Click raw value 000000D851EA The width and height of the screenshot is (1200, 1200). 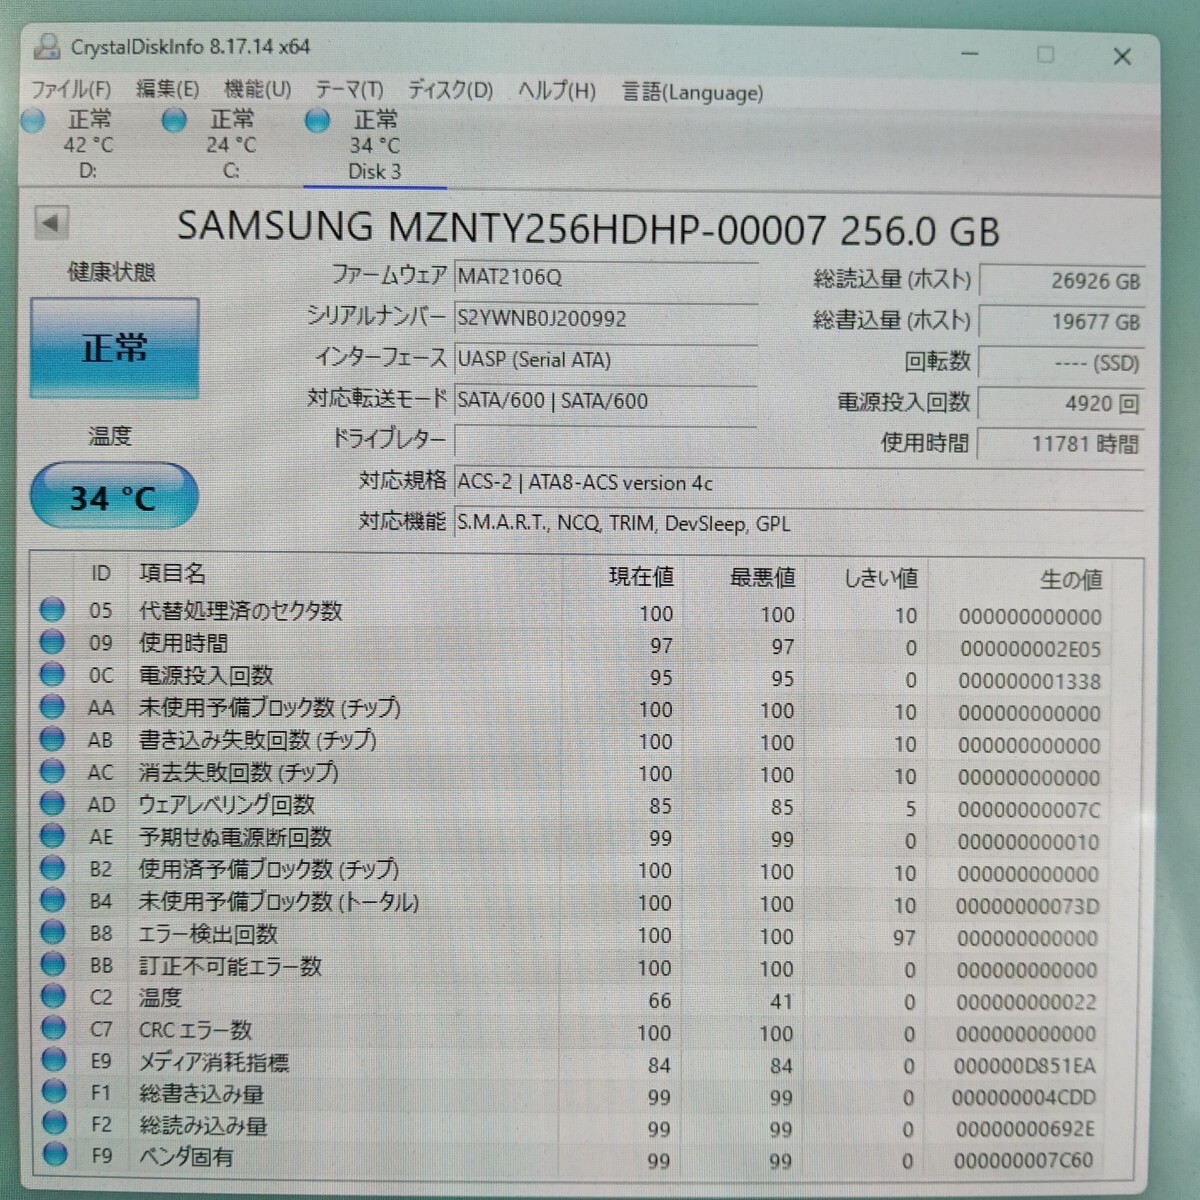point(1024,1066)
